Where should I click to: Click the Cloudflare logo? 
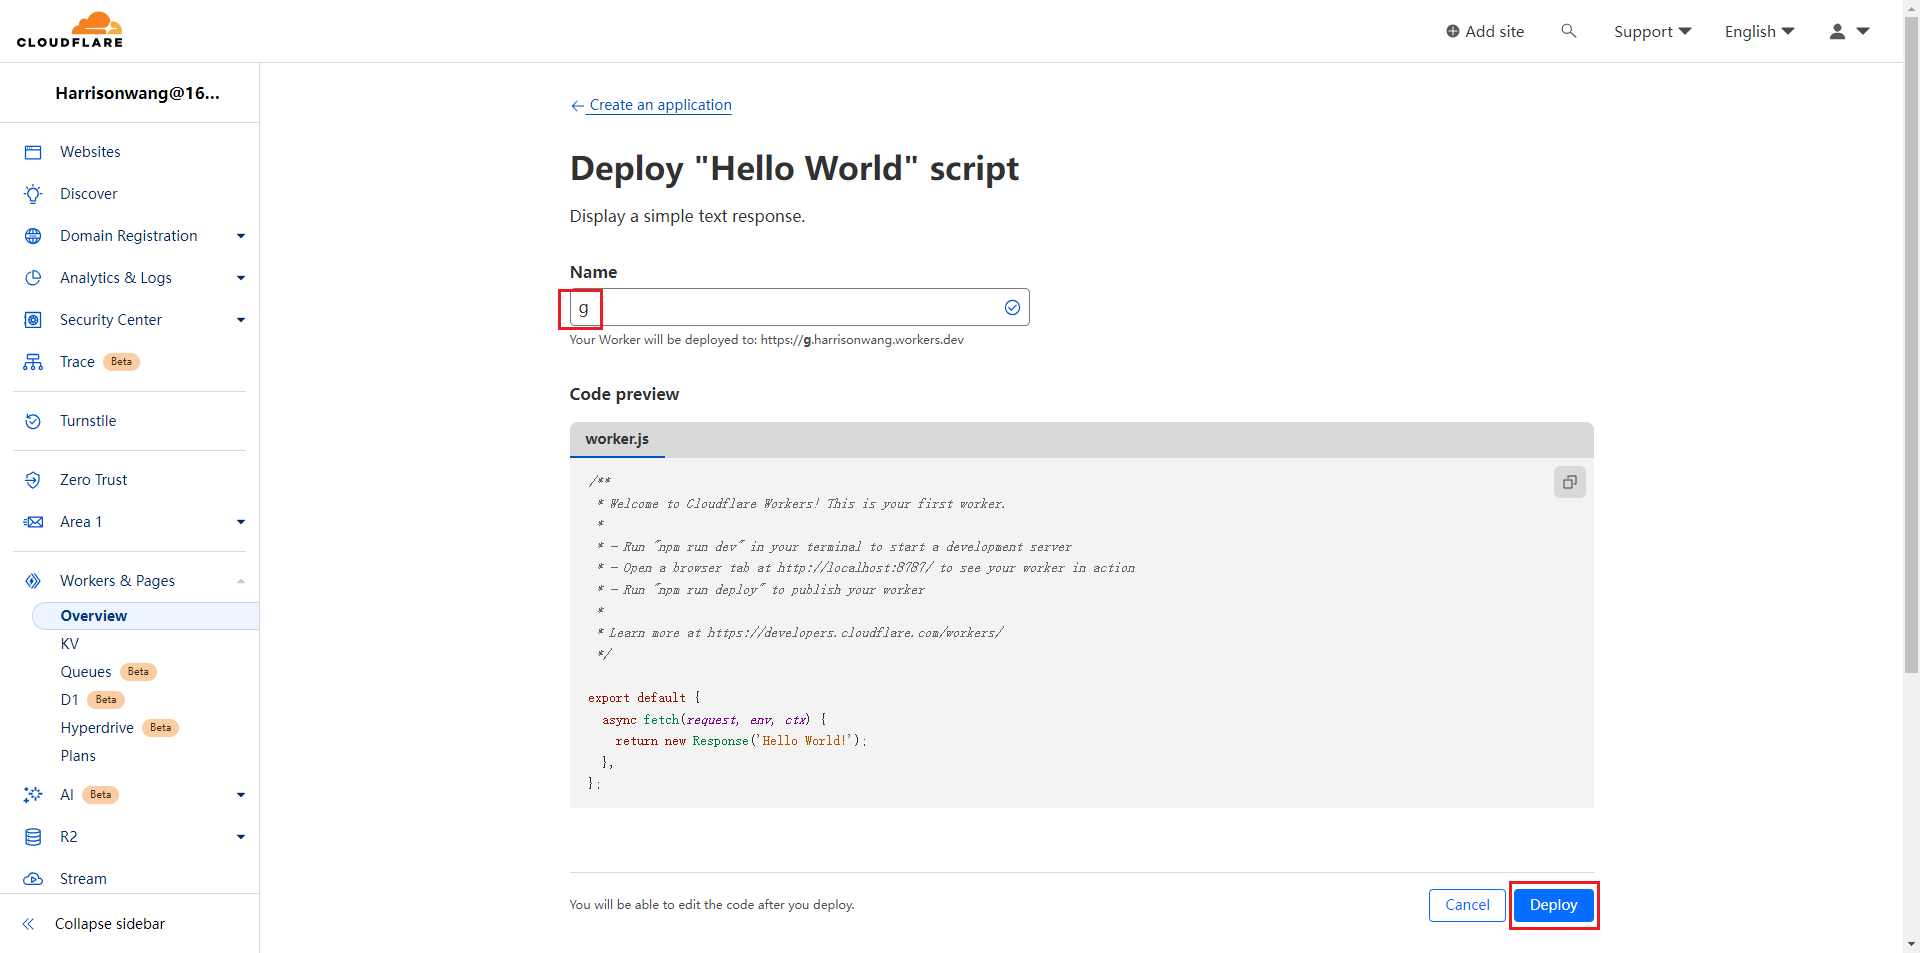click(x=70, y=29)
